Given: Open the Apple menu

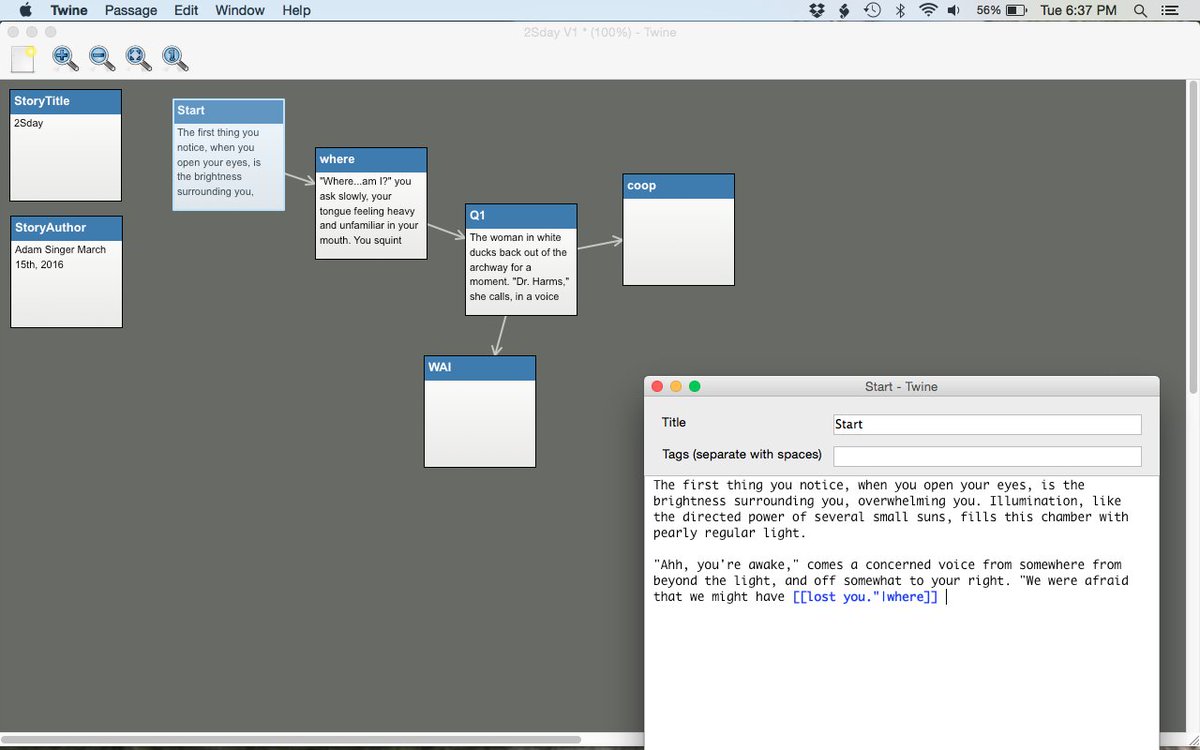Looking at the screenshot, I should pos(26,10).
